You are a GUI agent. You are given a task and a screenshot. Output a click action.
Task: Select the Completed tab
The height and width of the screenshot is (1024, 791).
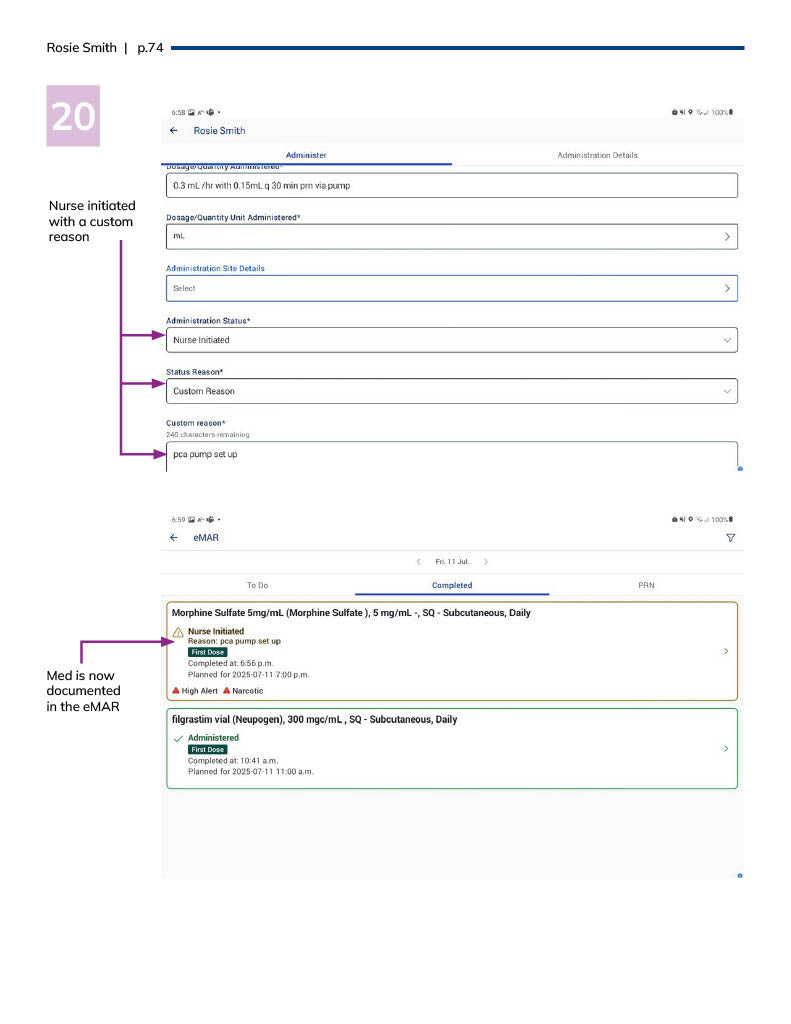pos(452,585)
